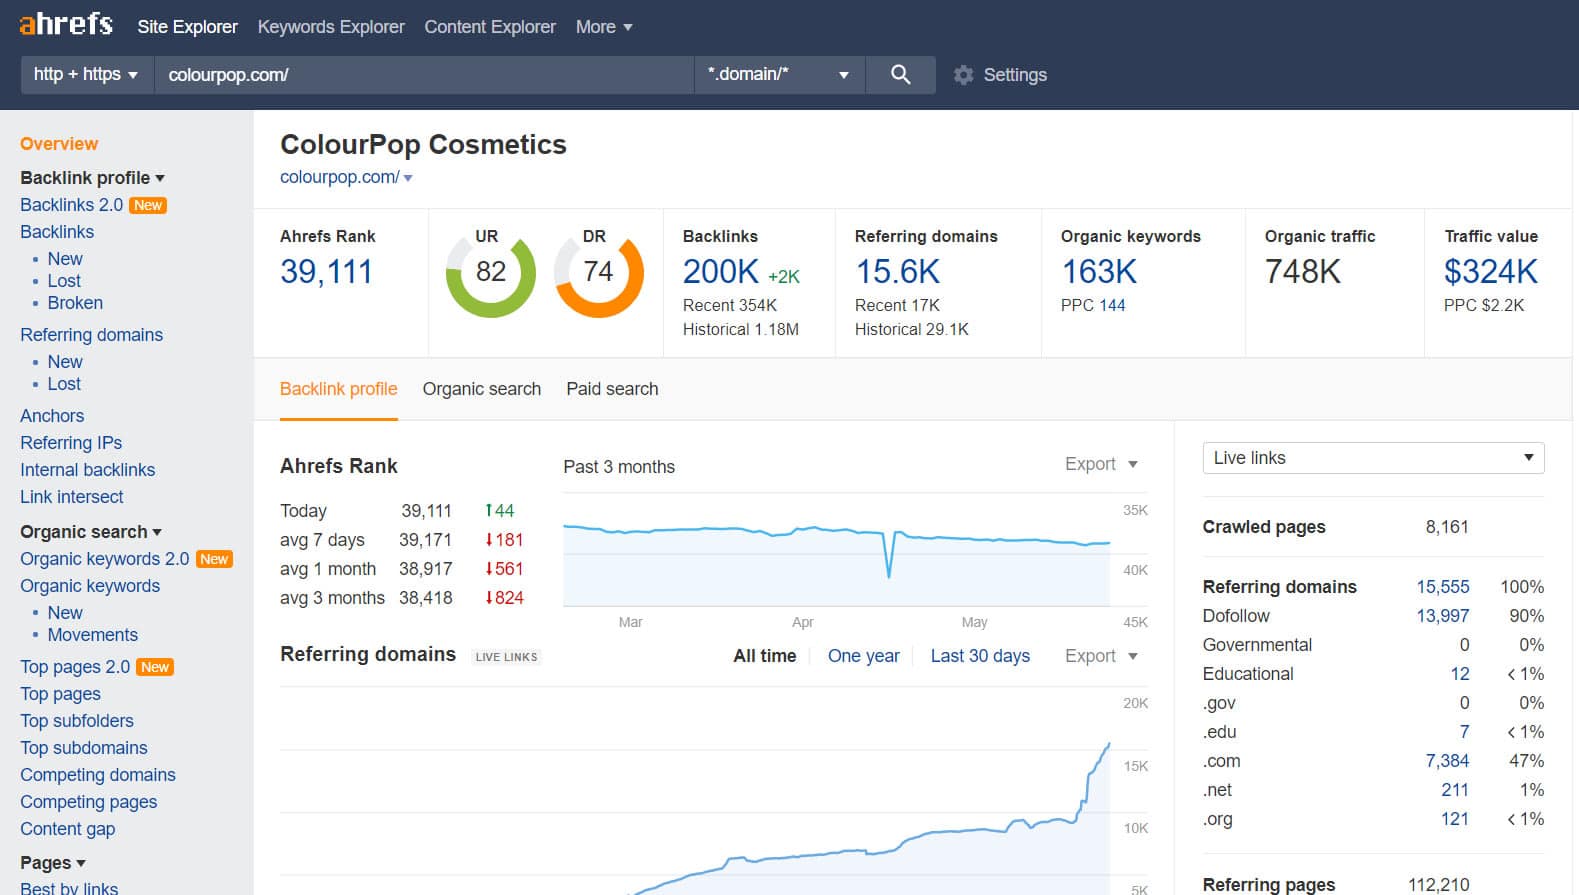Open Content Explorer in the top navigation
Image resolution: width=1579 pixels, height=895 pixels.
click(x=490, y=27)
